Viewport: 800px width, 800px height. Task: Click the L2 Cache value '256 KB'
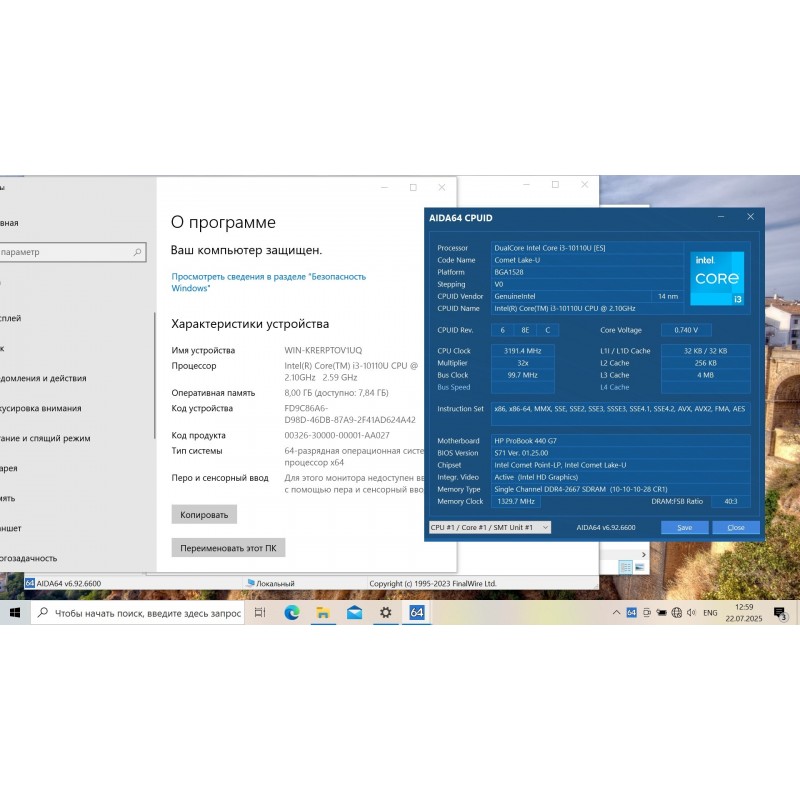click(706, 363)
